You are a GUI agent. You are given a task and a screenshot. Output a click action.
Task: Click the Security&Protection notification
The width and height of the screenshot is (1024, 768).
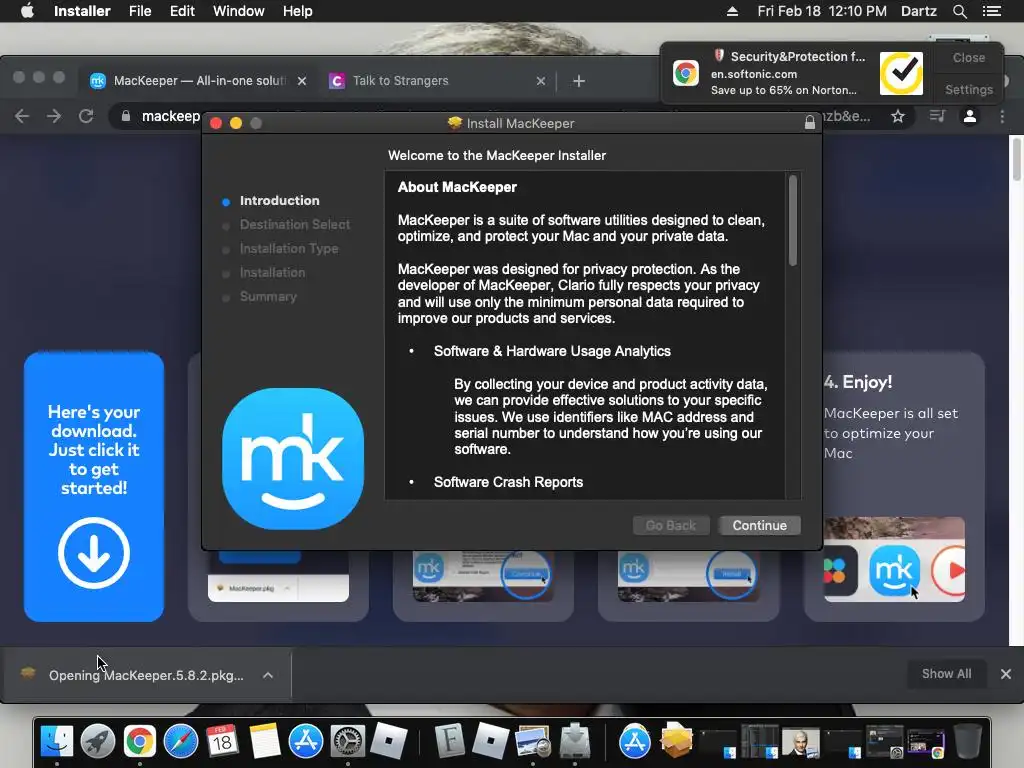point(795,73)
